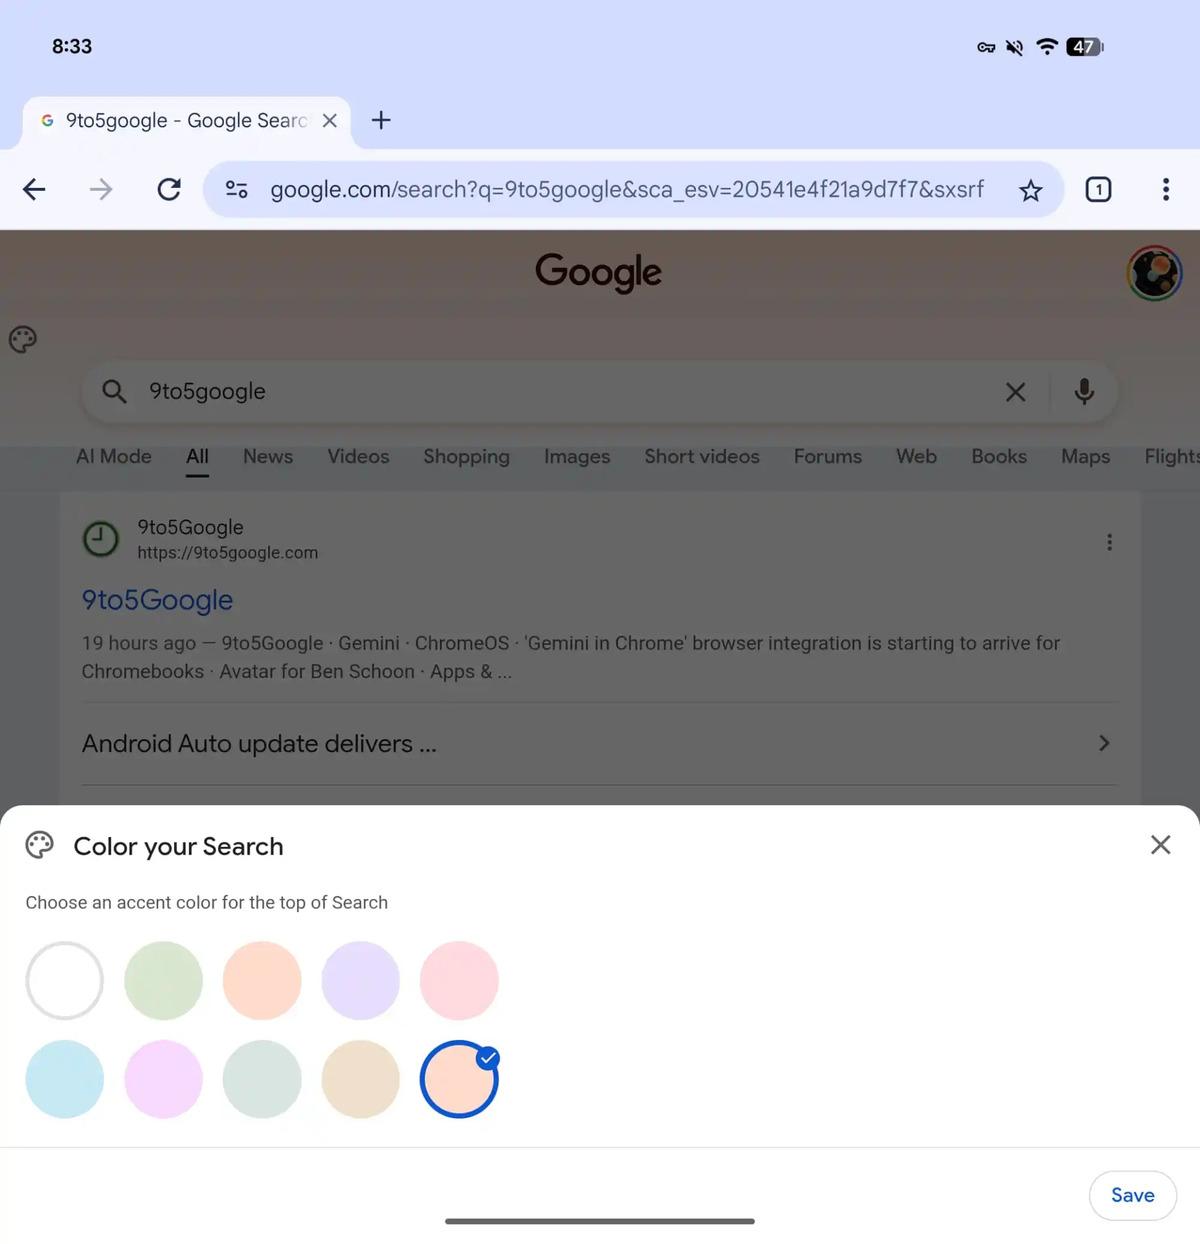Open the palette icon beside search results
The height and width of the screenshot is (1244, 1200).
tap(23, 340)
